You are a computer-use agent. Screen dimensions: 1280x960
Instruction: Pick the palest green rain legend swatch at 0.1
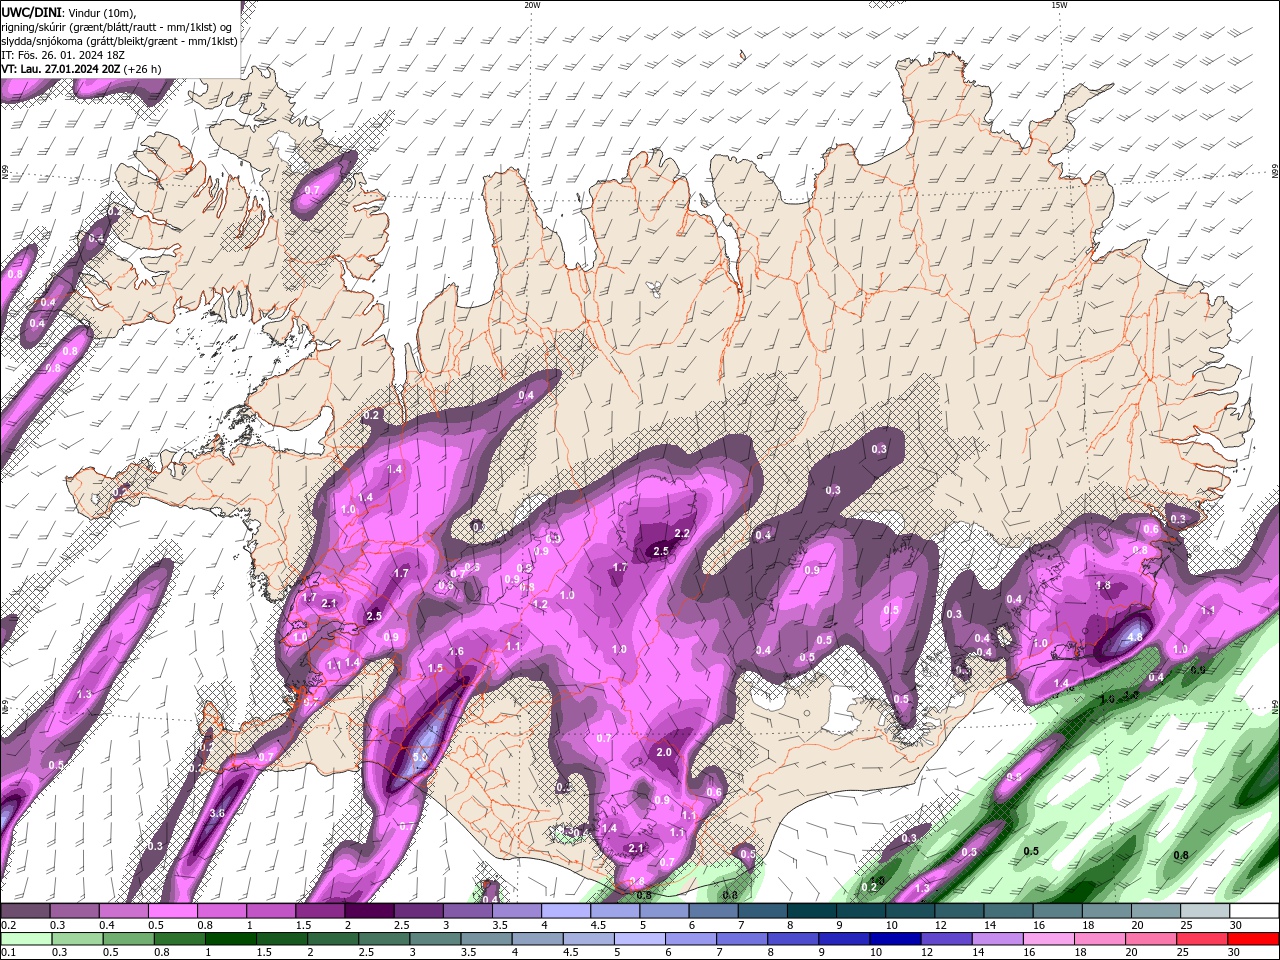click(25, 938)
